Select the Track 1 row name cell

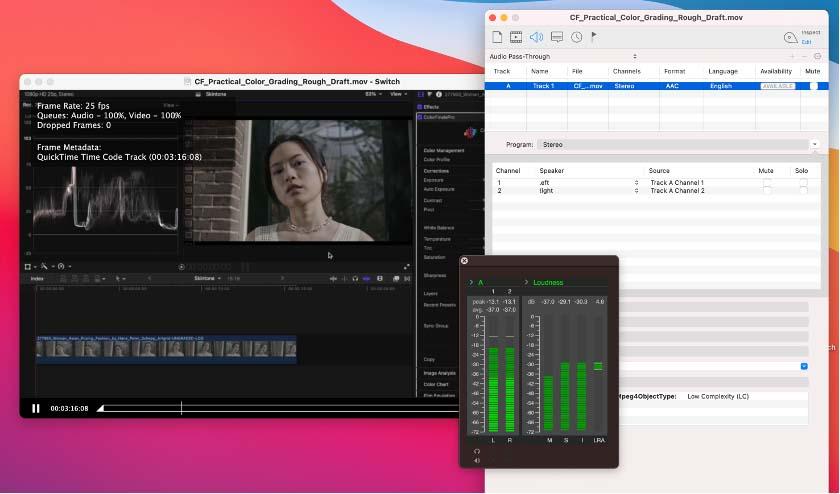coord(543,86)
